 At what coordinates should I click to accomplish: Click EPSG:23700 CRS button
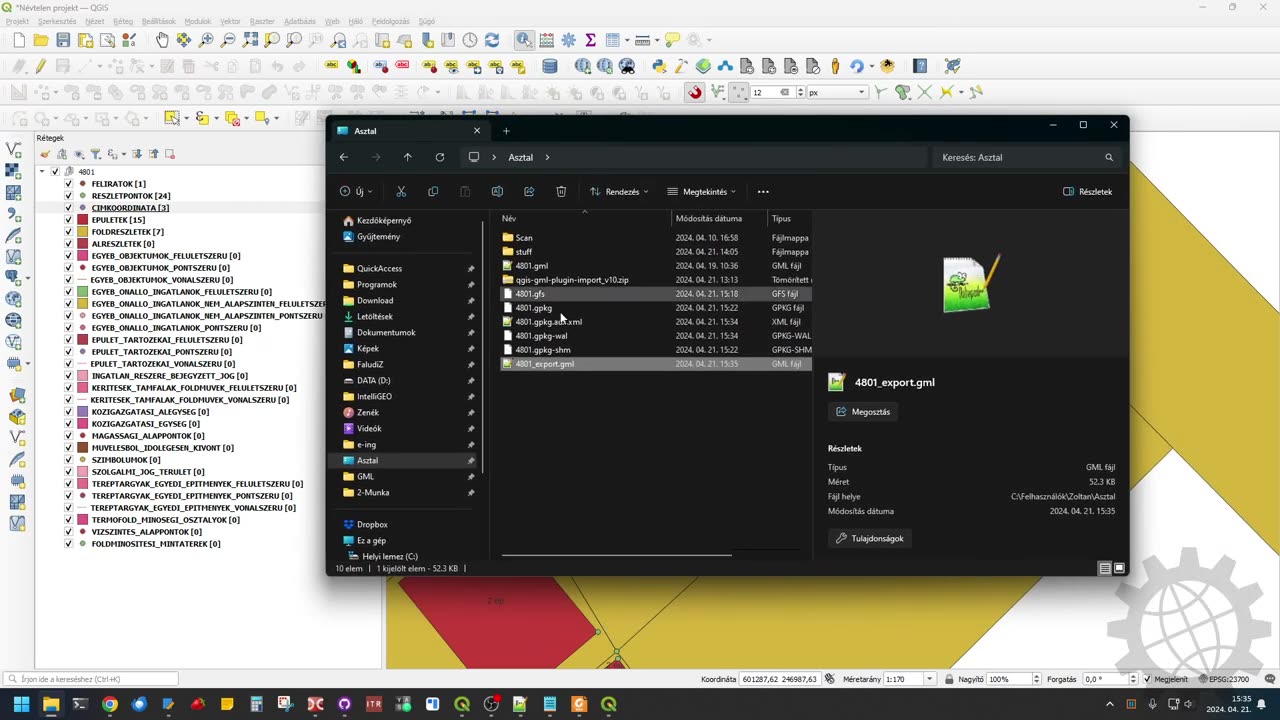(1224, 679)
